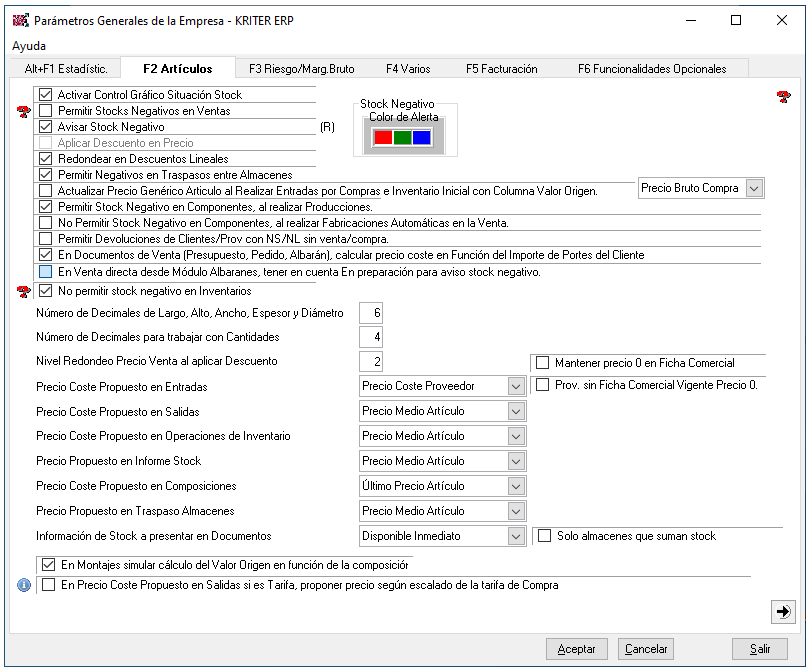The image size is (812, 672).
Task: Go to F5 Facturación tab
Action: [501, 69]
